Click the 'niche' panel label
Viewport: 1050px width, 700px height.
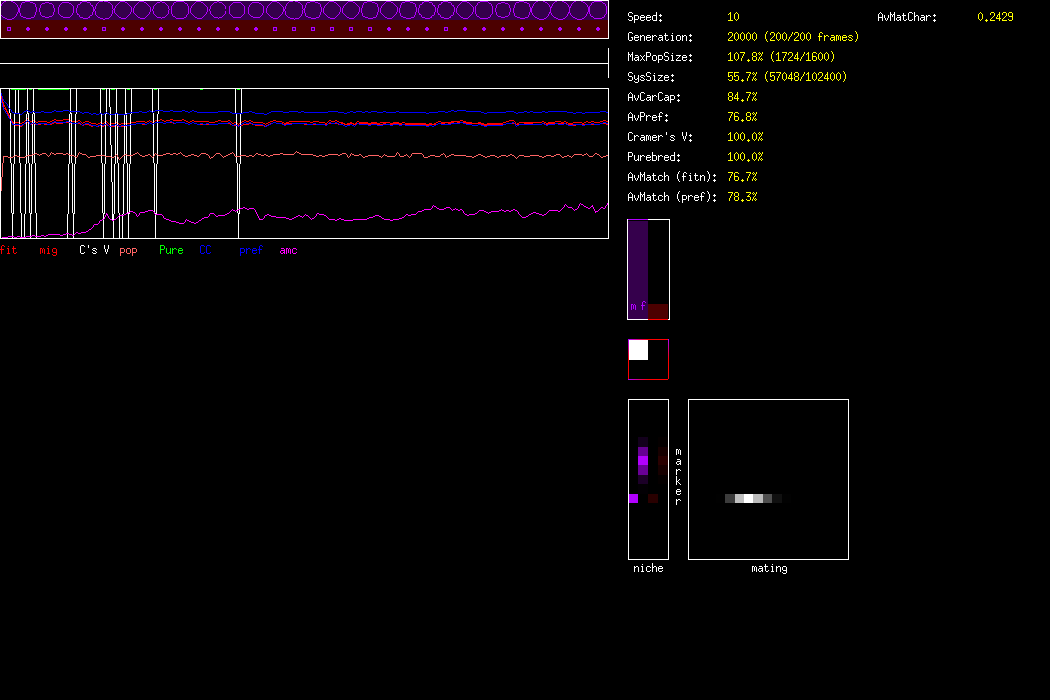pos(648,568)
